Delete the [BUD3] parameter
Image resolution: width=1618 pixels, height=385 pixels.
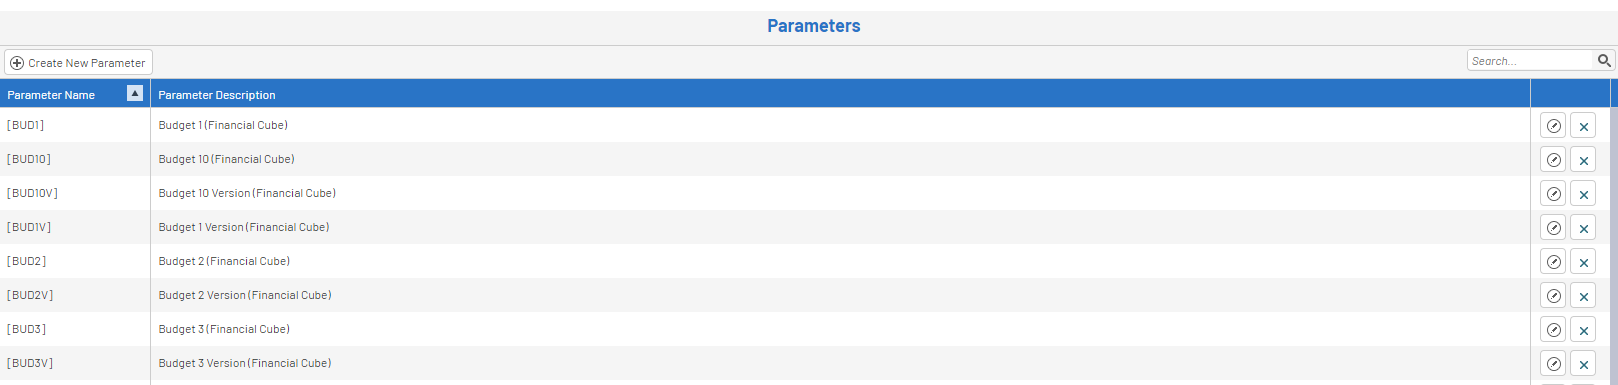1583,330
